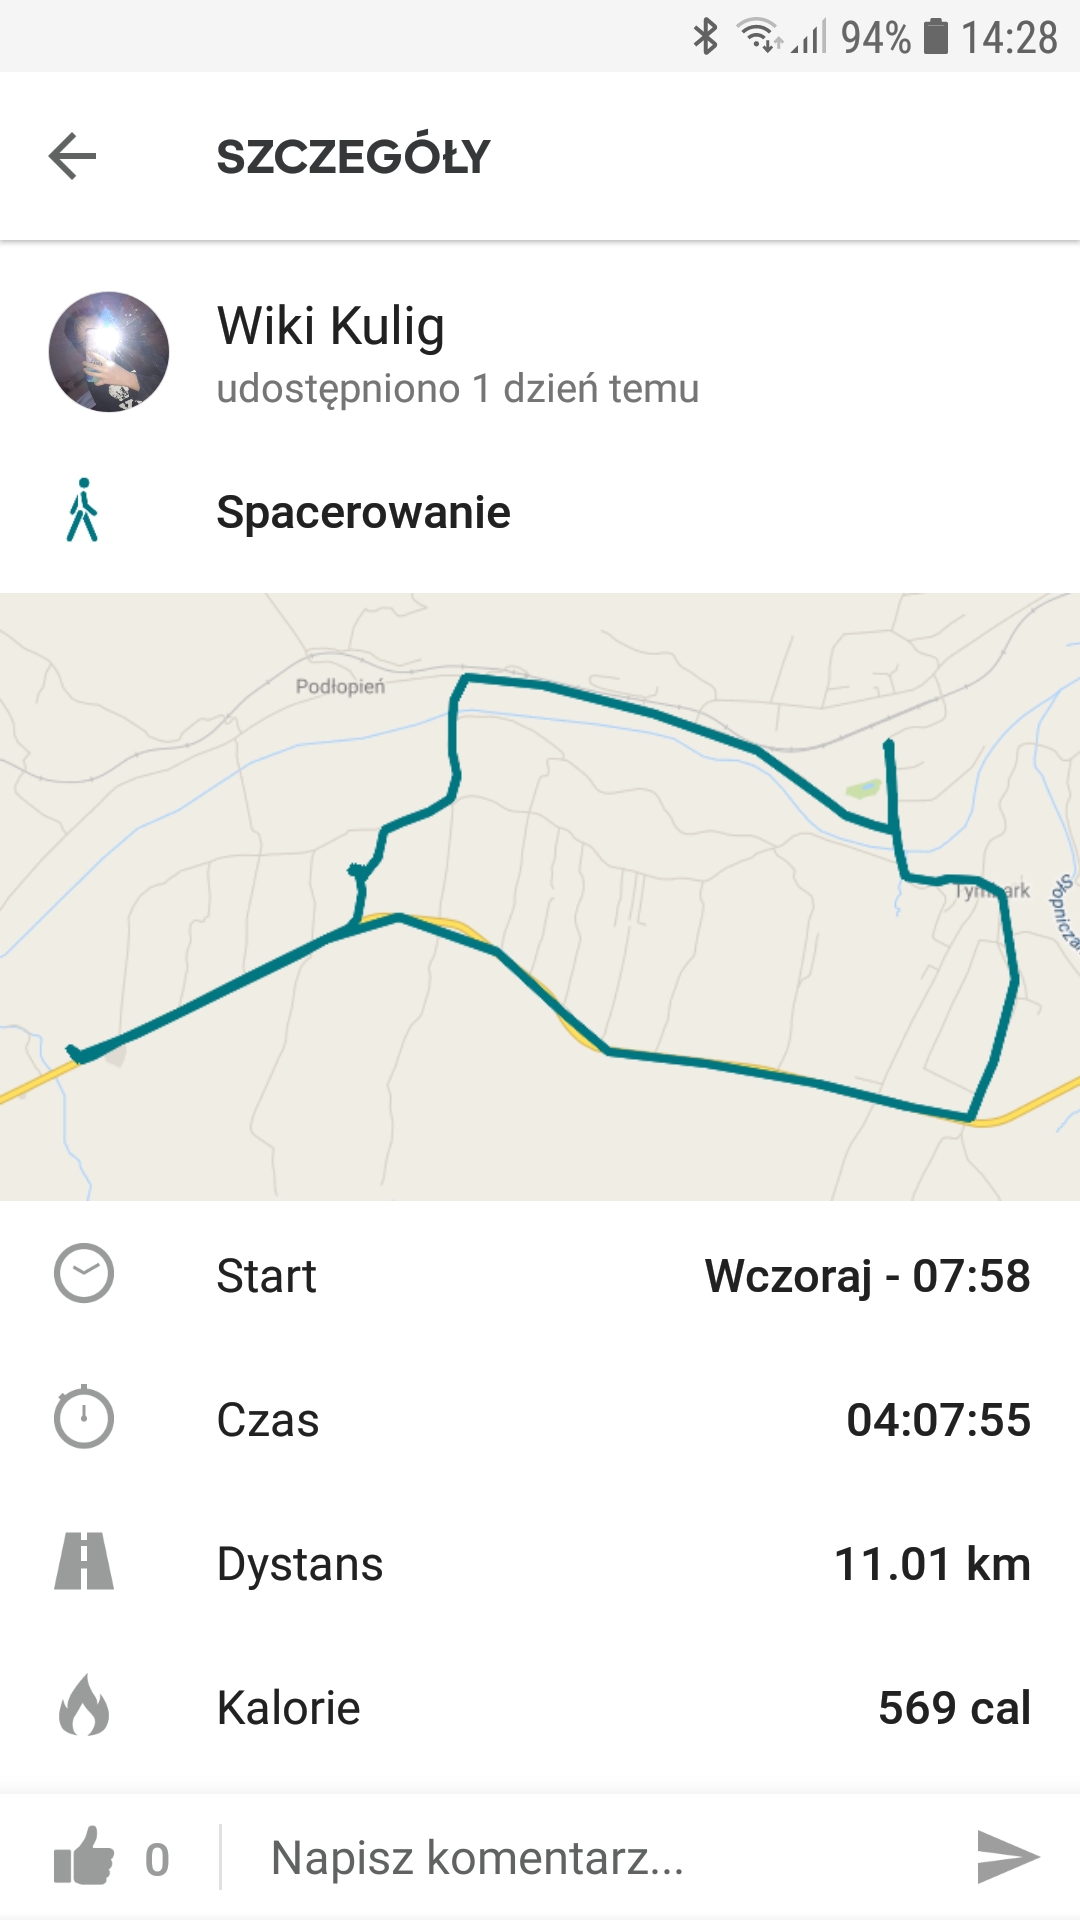Tap the road icon beside Dystans

click(84, 1562)
